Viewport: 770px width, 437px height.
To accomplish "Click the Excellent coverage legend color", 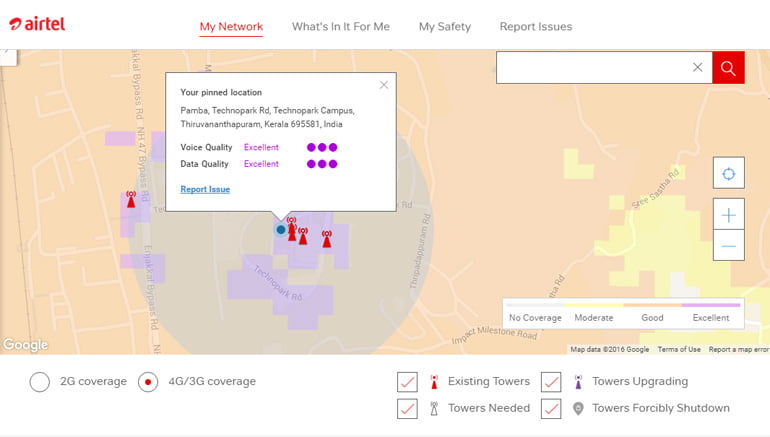I will click(711, 305).
